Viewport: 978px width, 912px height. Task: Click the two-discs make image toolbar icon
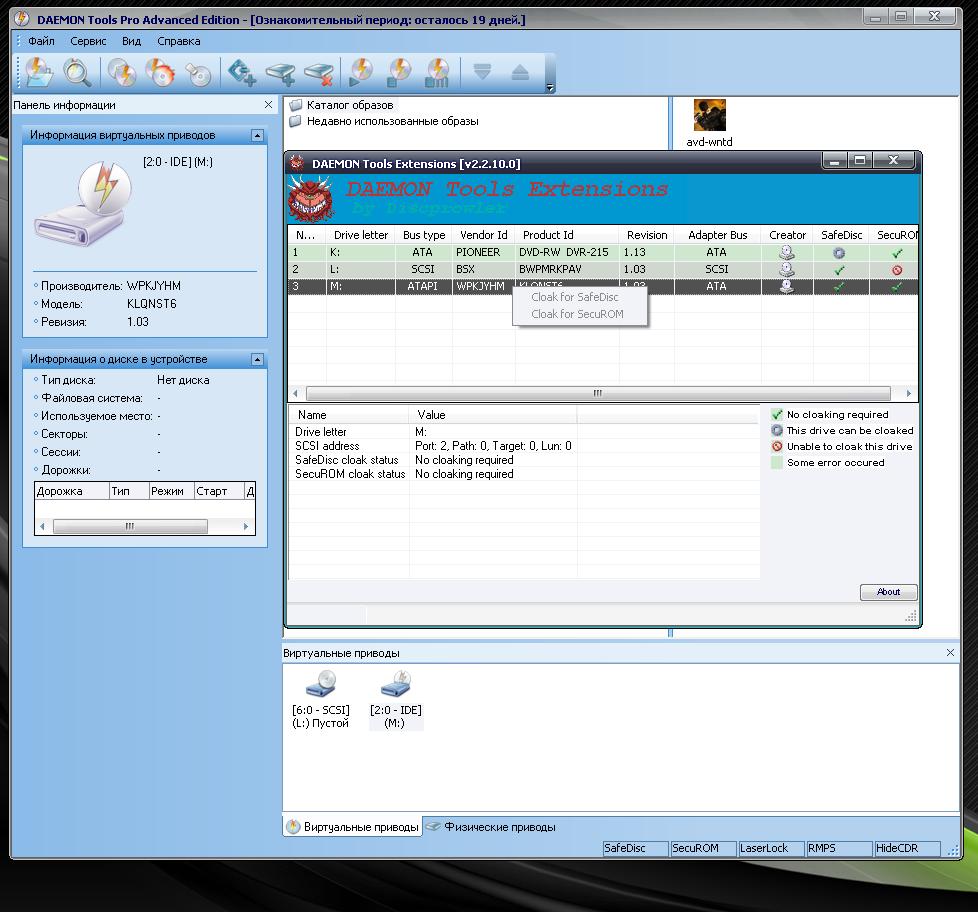pyautogui.click(x=122, y=72)
